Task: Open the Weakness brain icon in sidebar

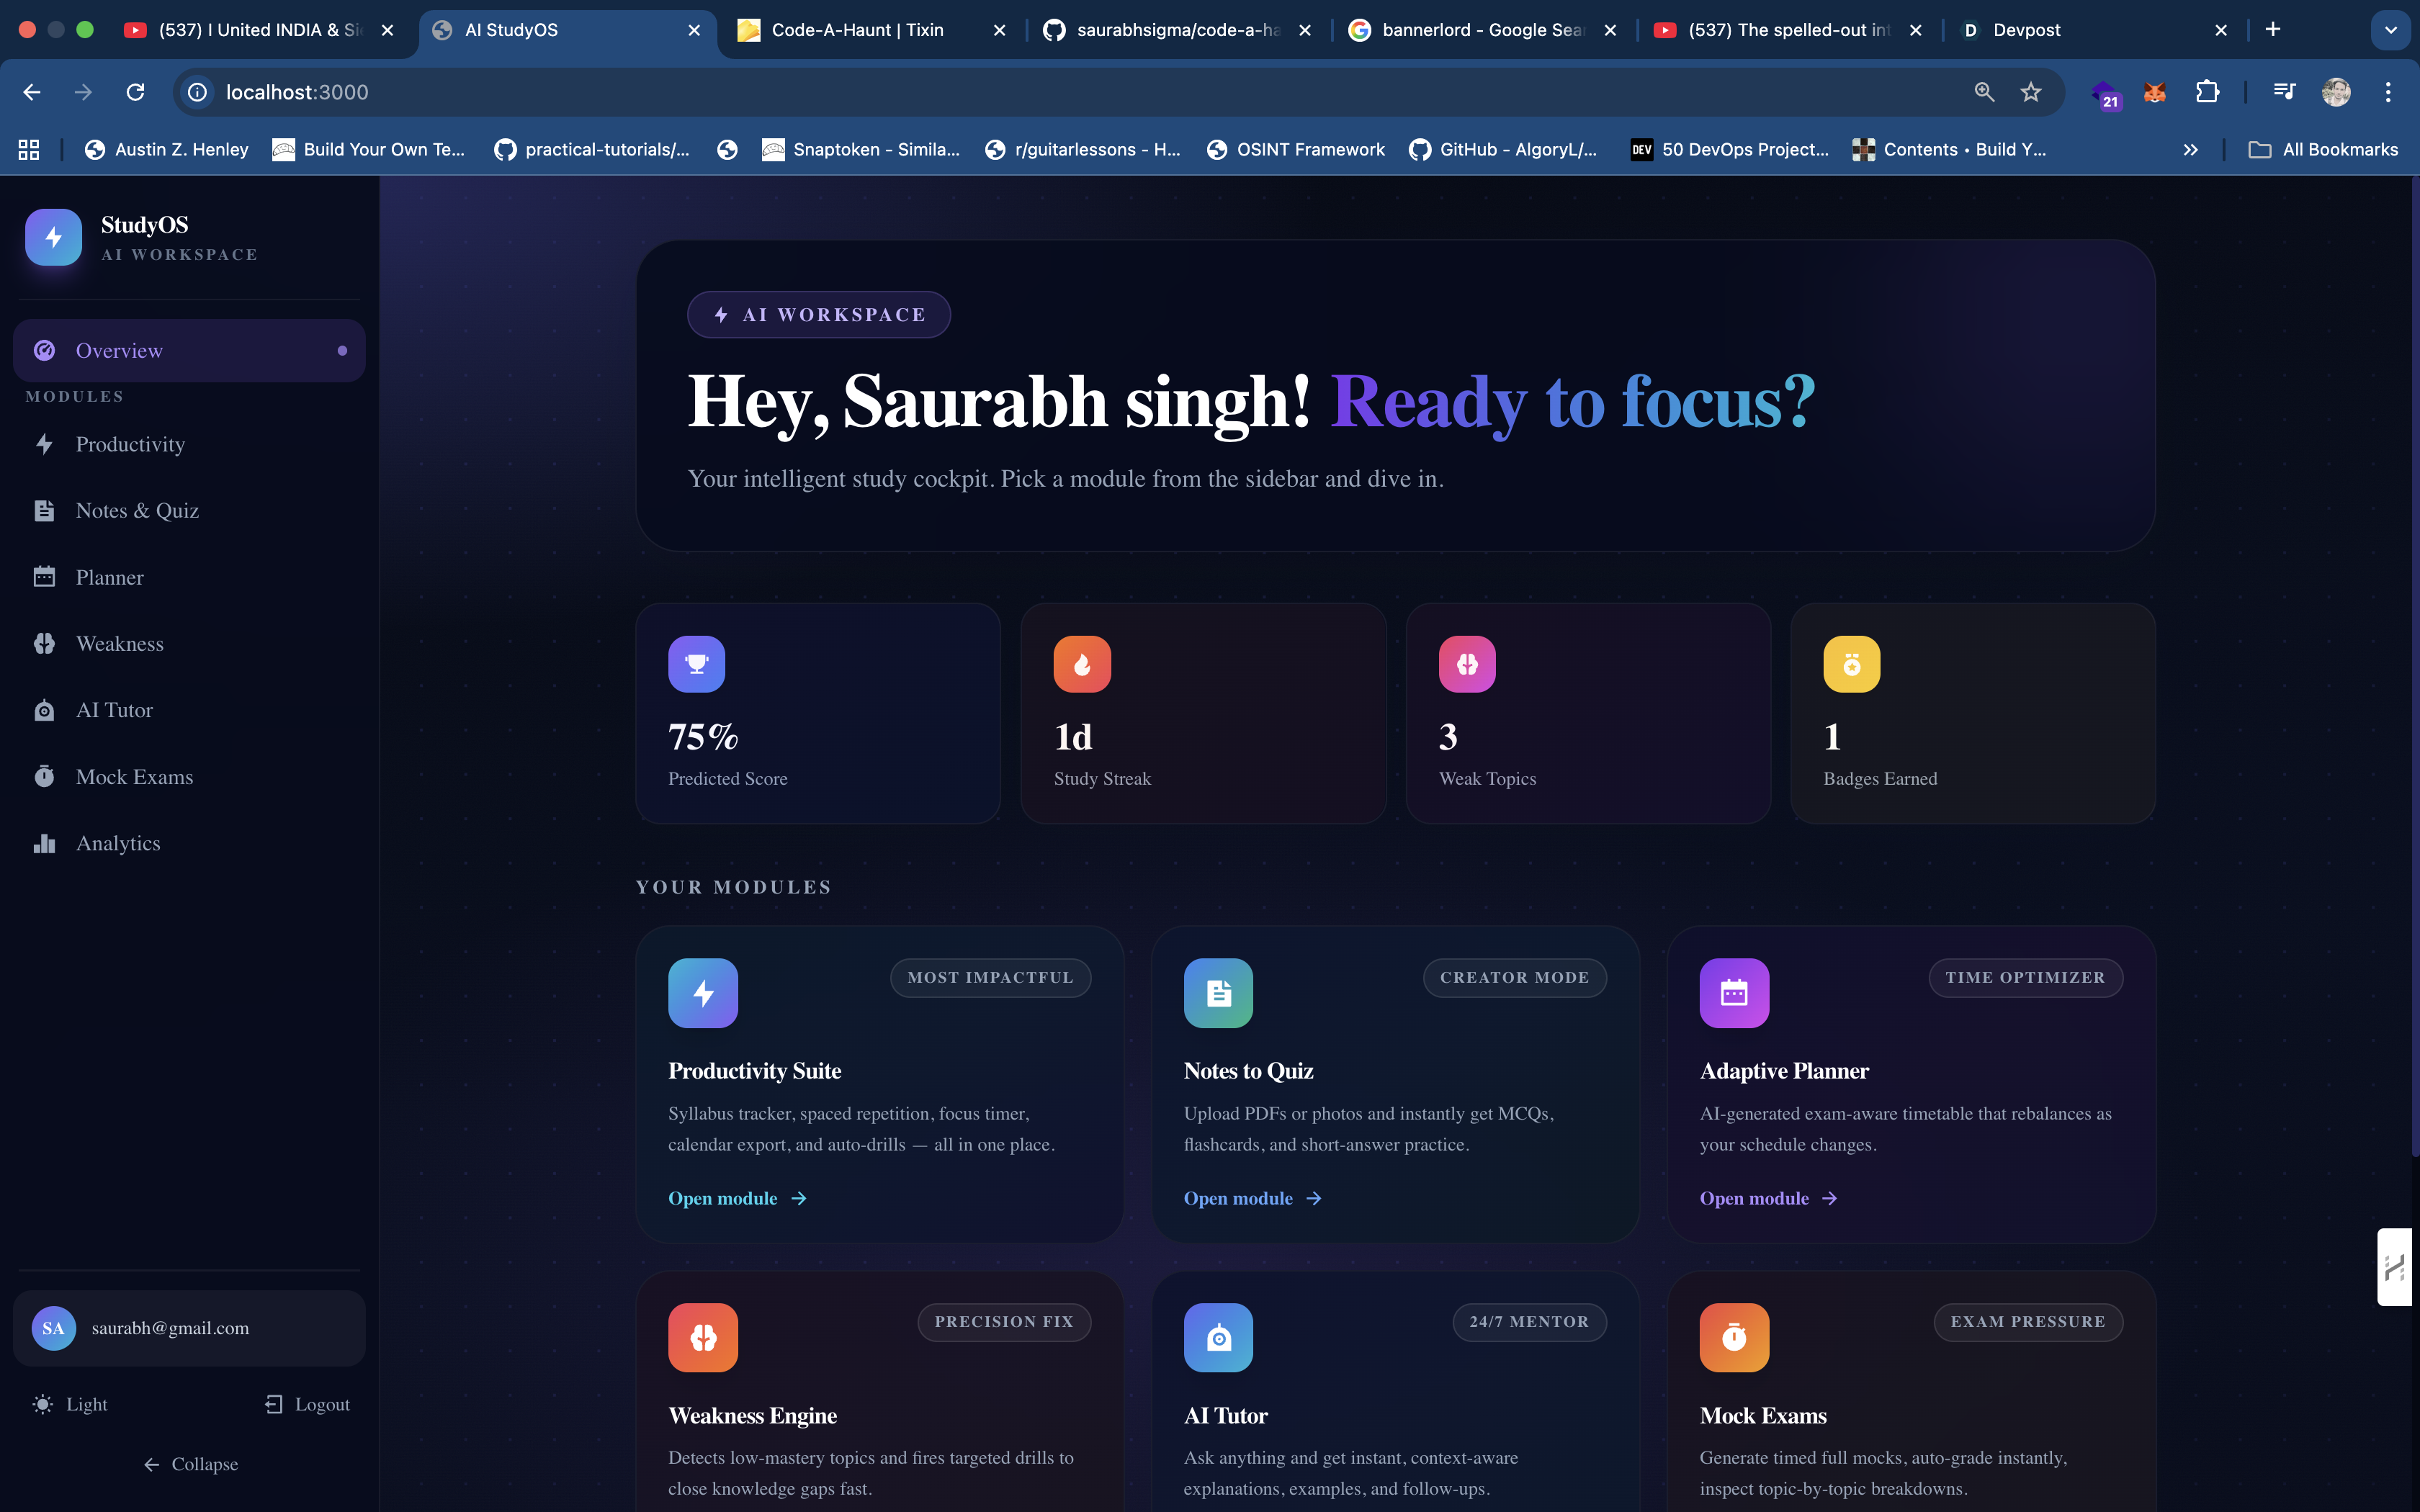Action: 44,644
